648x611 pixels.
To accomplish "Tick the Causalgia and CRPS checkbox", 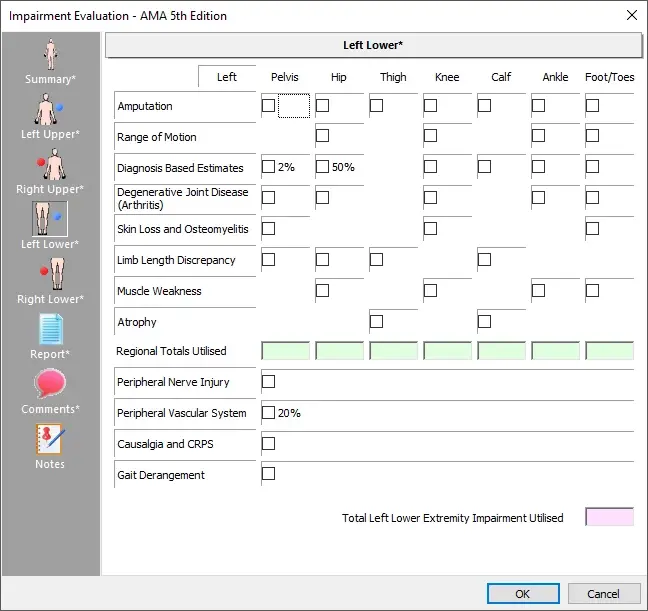I will coord(268,444).
